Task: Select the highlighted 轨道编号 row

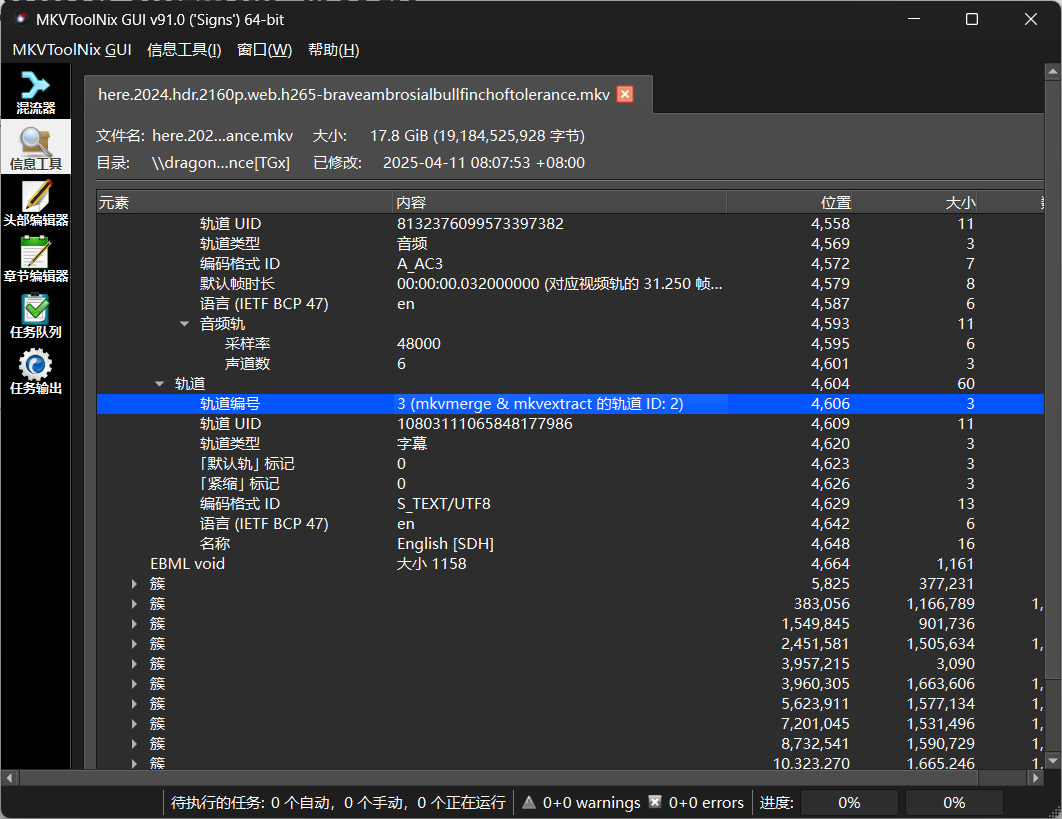Action: [x=570, y=404]
